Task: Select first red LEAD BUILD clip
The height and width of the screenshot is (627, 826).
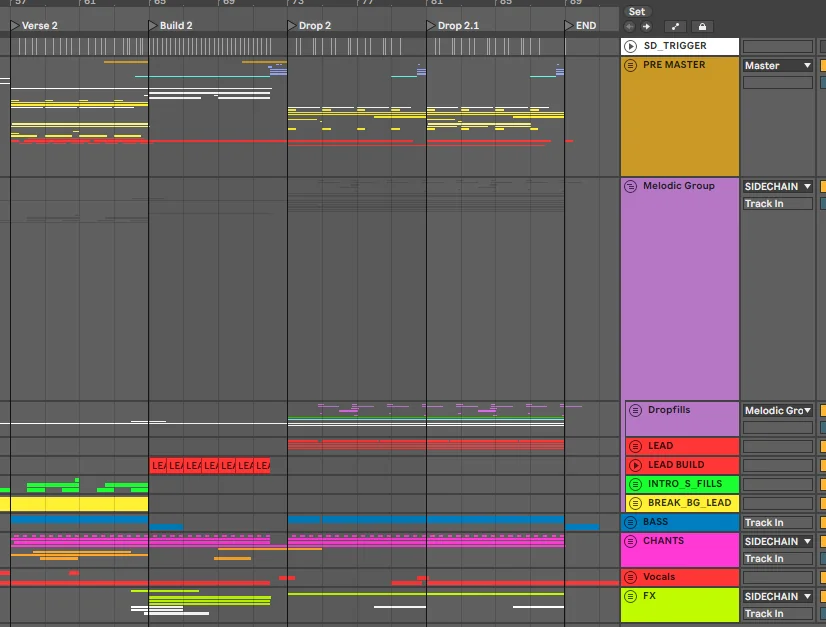Action: (158, 466)
